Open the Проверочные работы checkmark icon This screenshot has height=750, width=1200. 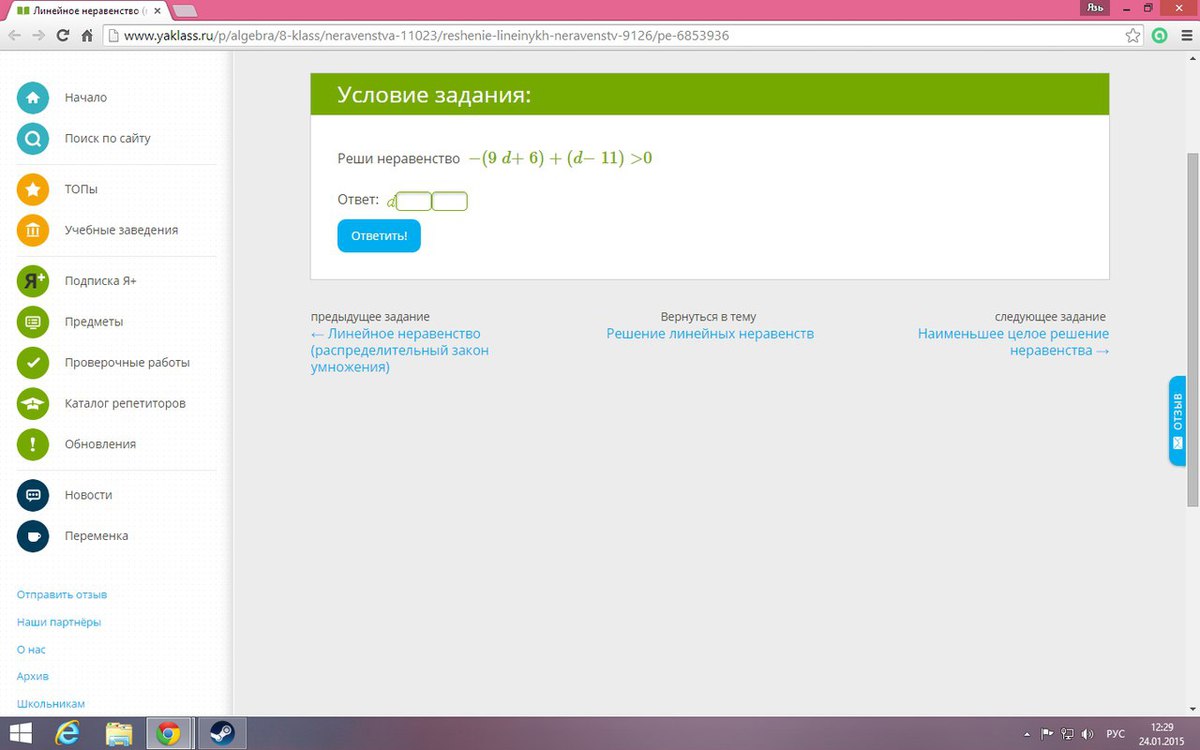(33, 362)
